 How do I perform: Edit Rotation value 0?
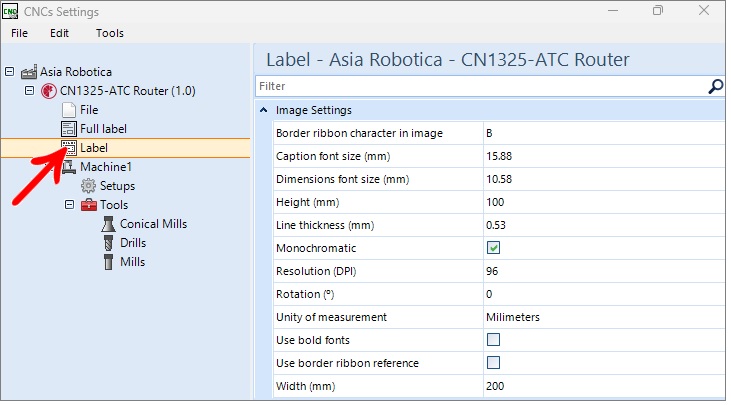pos(604,294)
